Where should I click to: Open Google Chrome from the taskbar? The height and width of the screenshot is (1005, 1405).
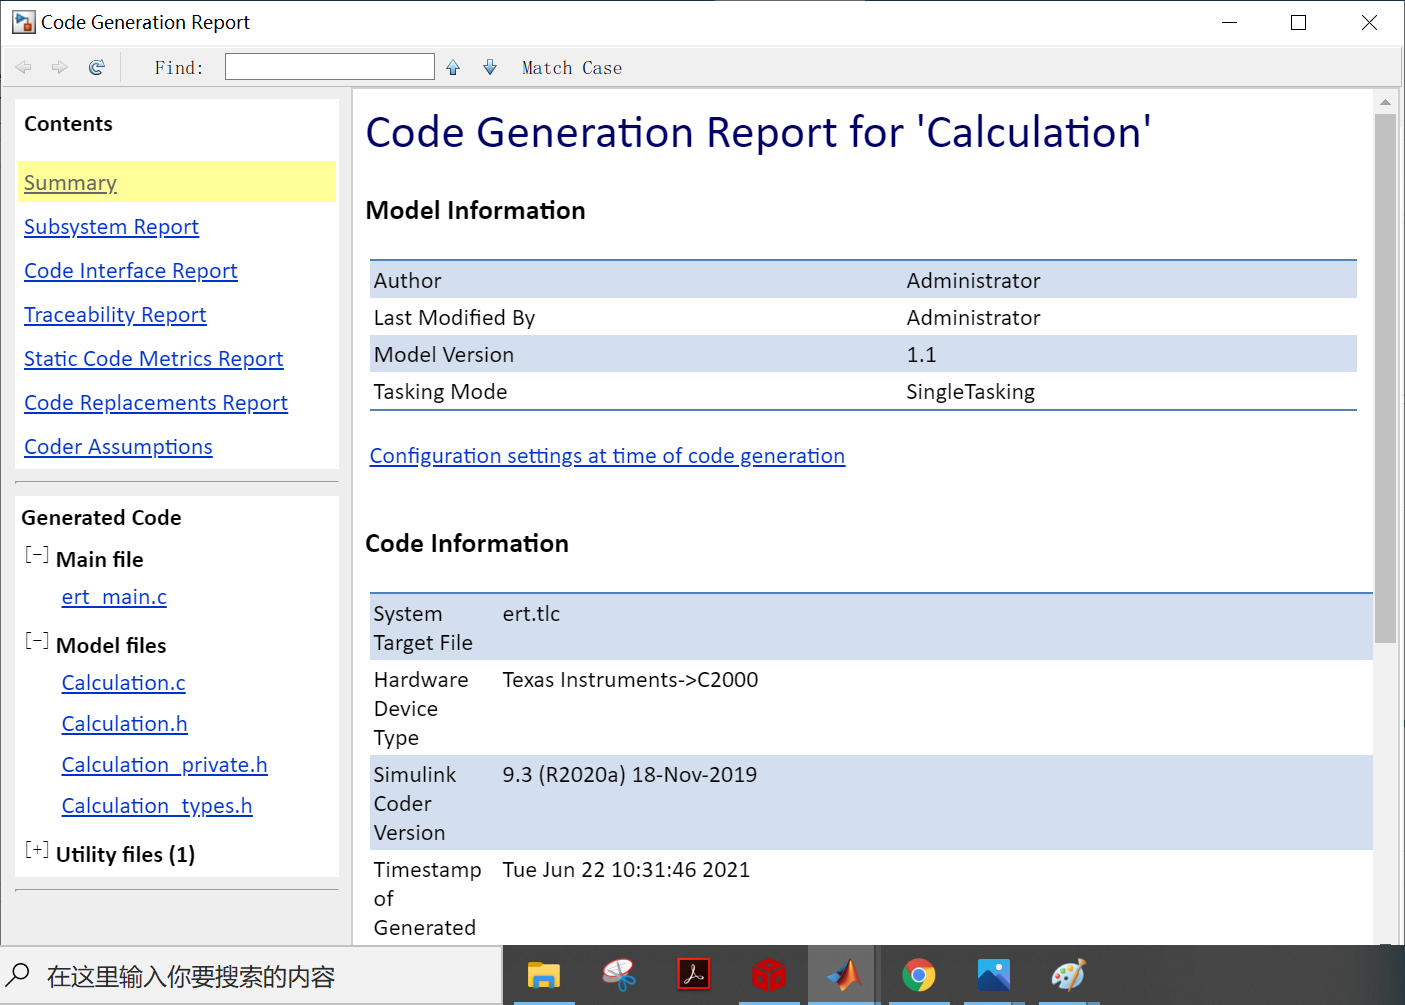pyautogui.click(x=918, y=975)
